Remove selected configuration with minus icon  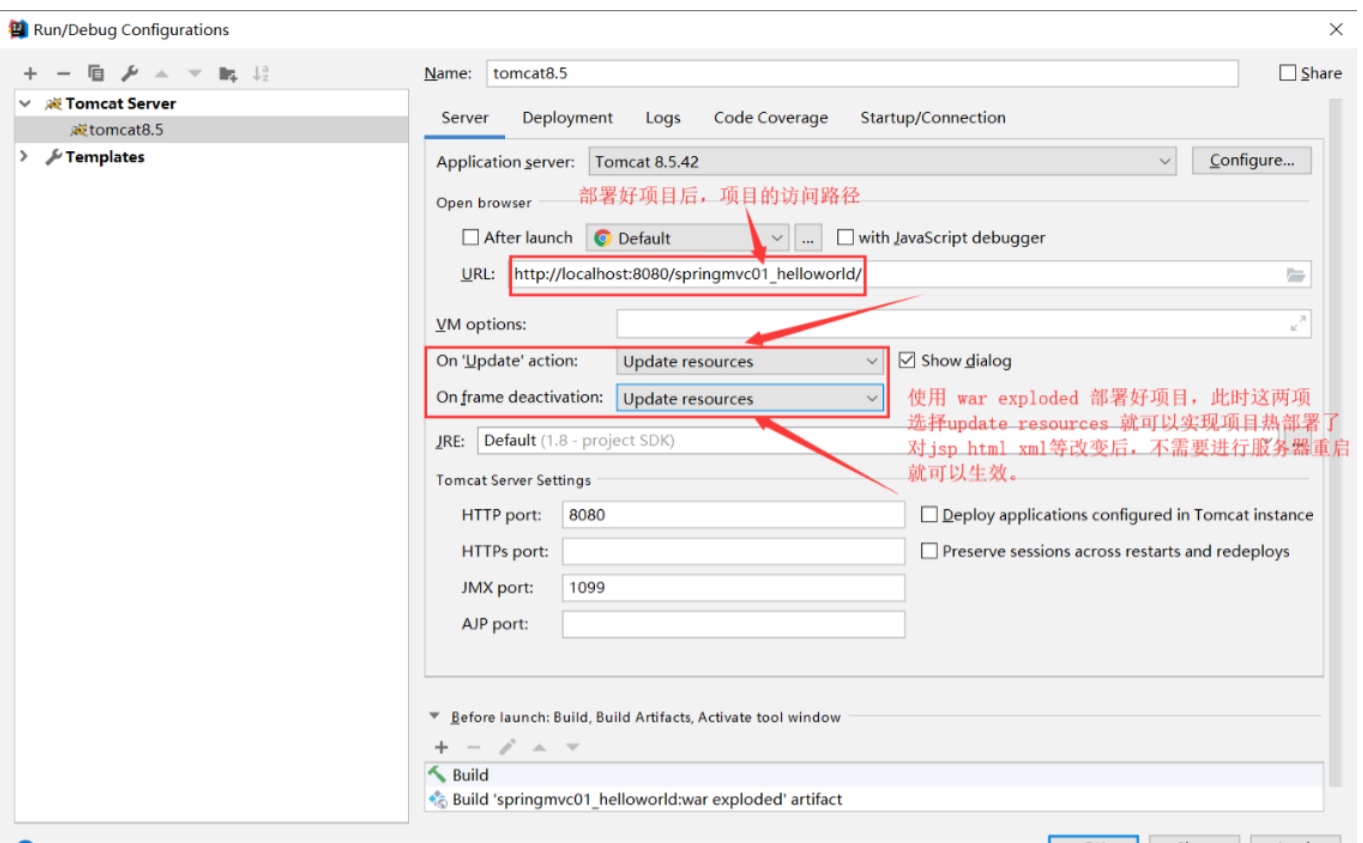click(x=63, y=73)
